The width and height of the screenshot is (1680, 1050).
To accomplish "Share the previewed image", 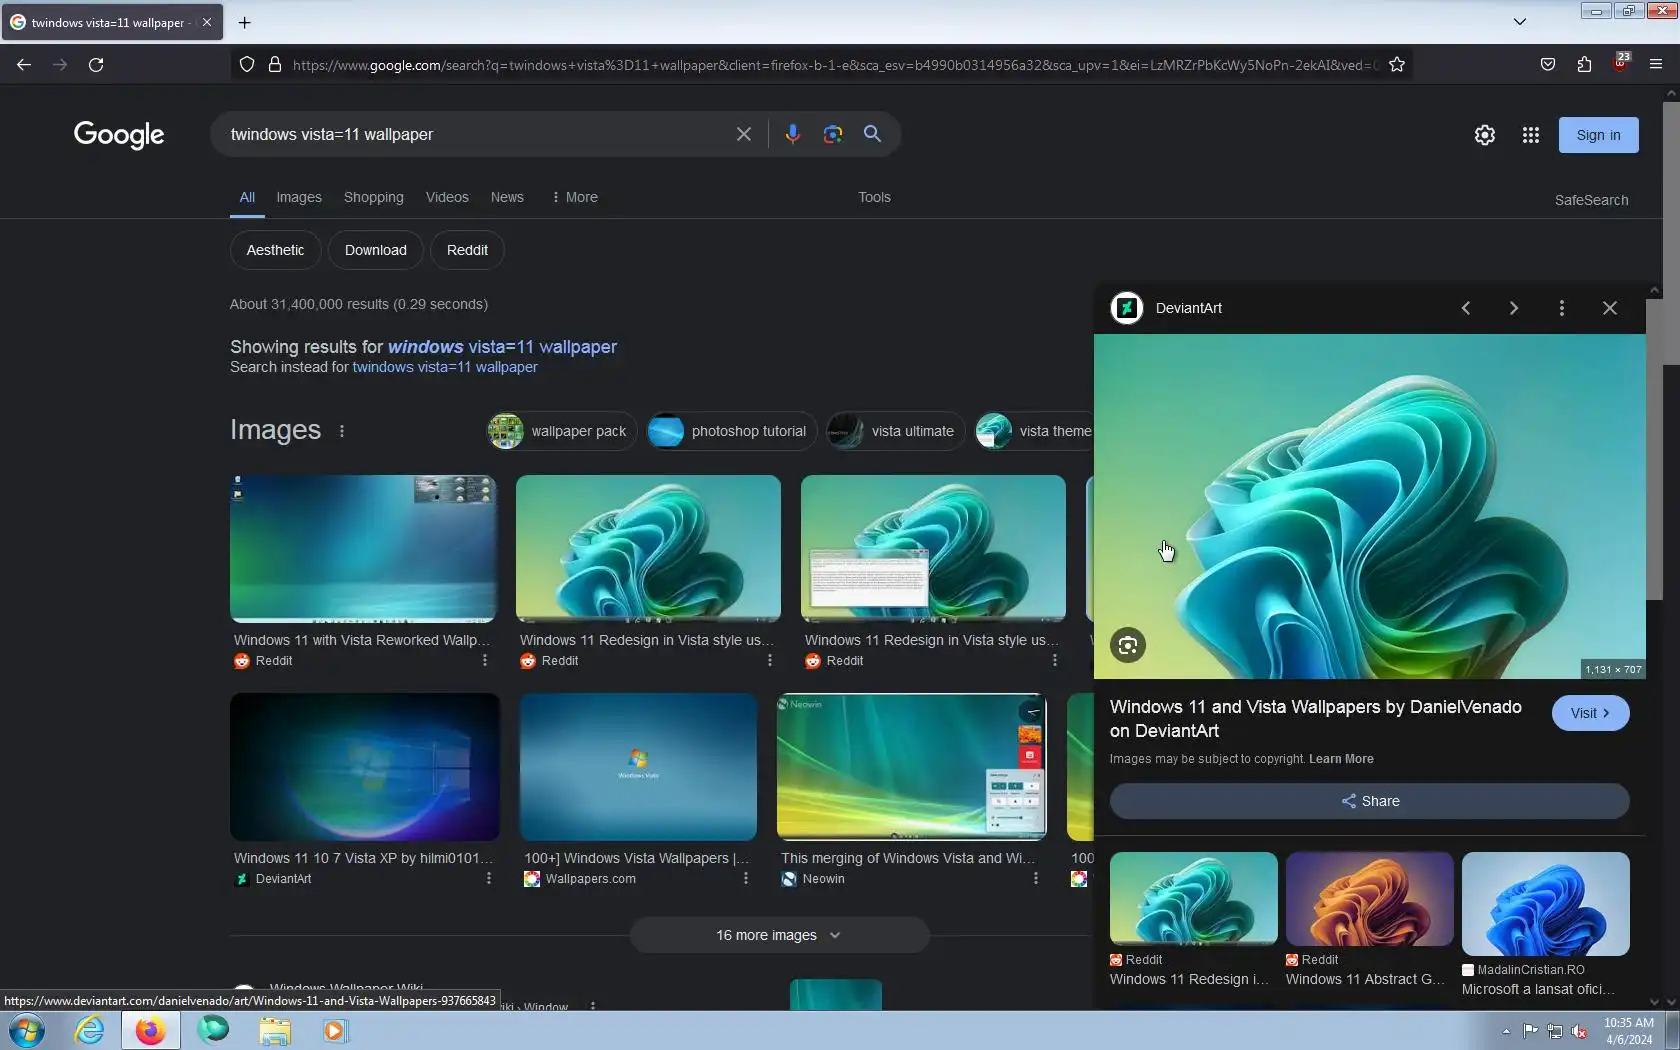I will [1369, 801].
